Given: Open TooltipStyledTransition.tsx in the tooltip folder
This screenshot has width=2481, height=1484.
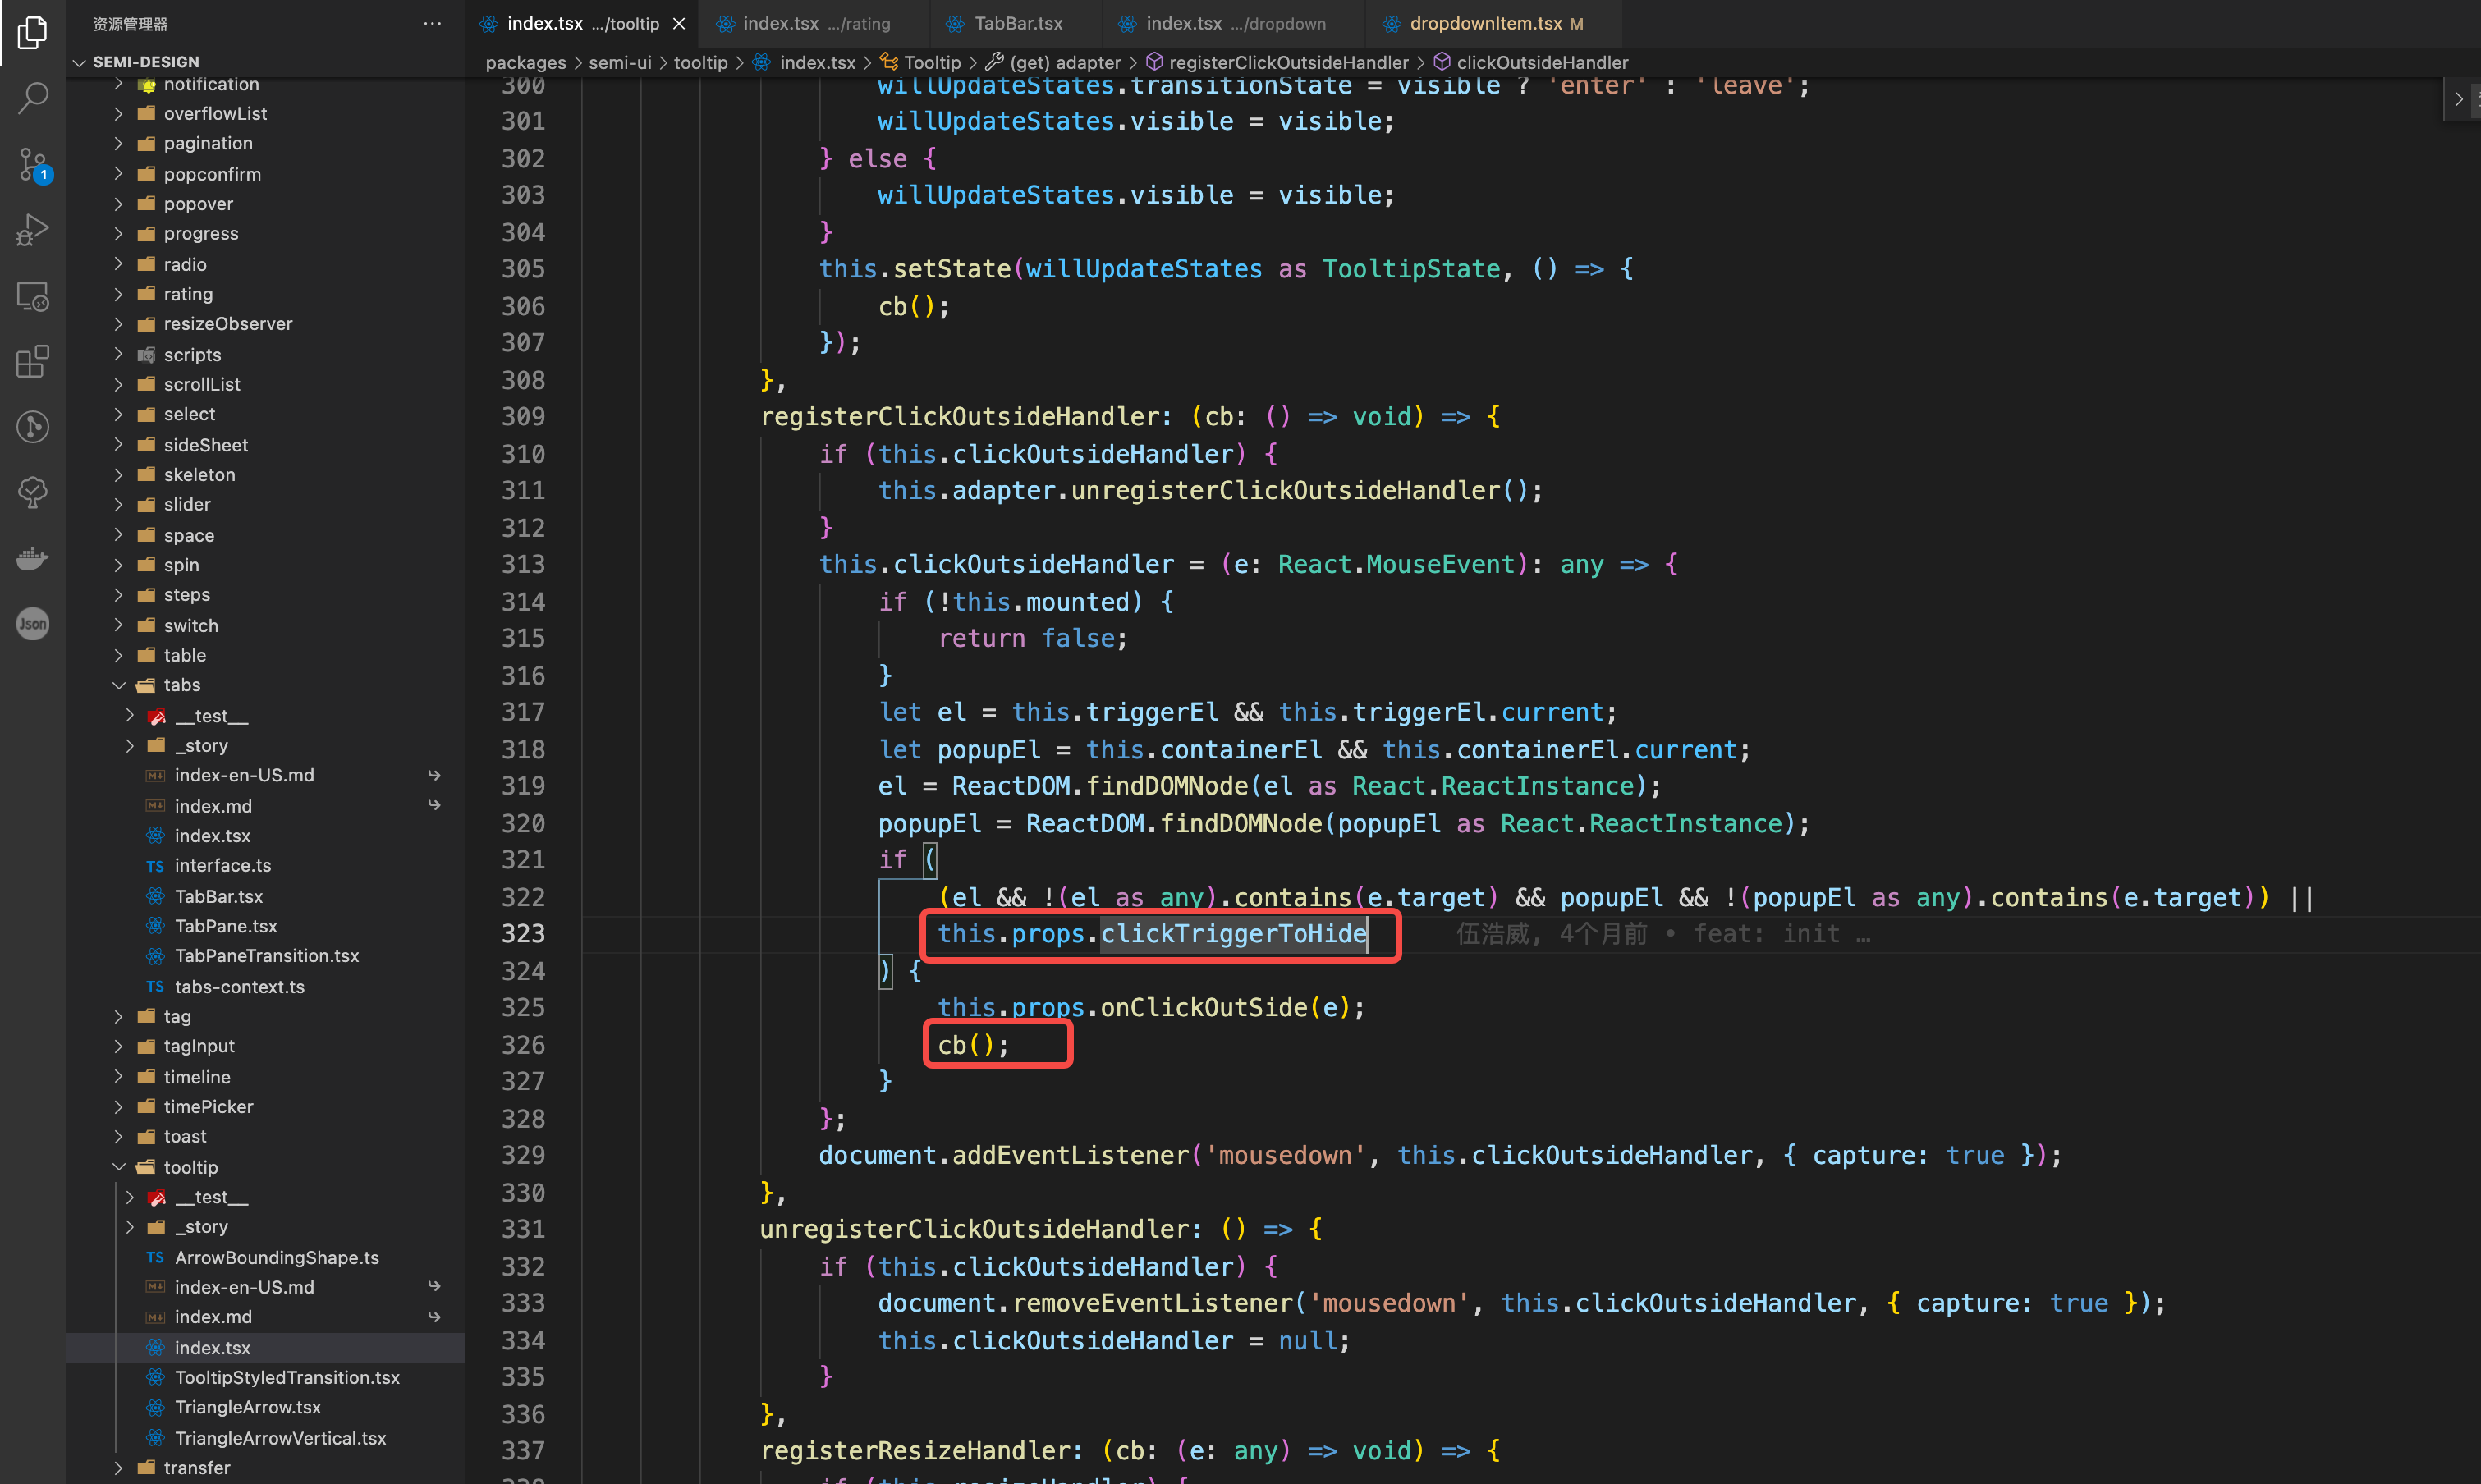Looking at the screenshot, I should coord(287,1377).
